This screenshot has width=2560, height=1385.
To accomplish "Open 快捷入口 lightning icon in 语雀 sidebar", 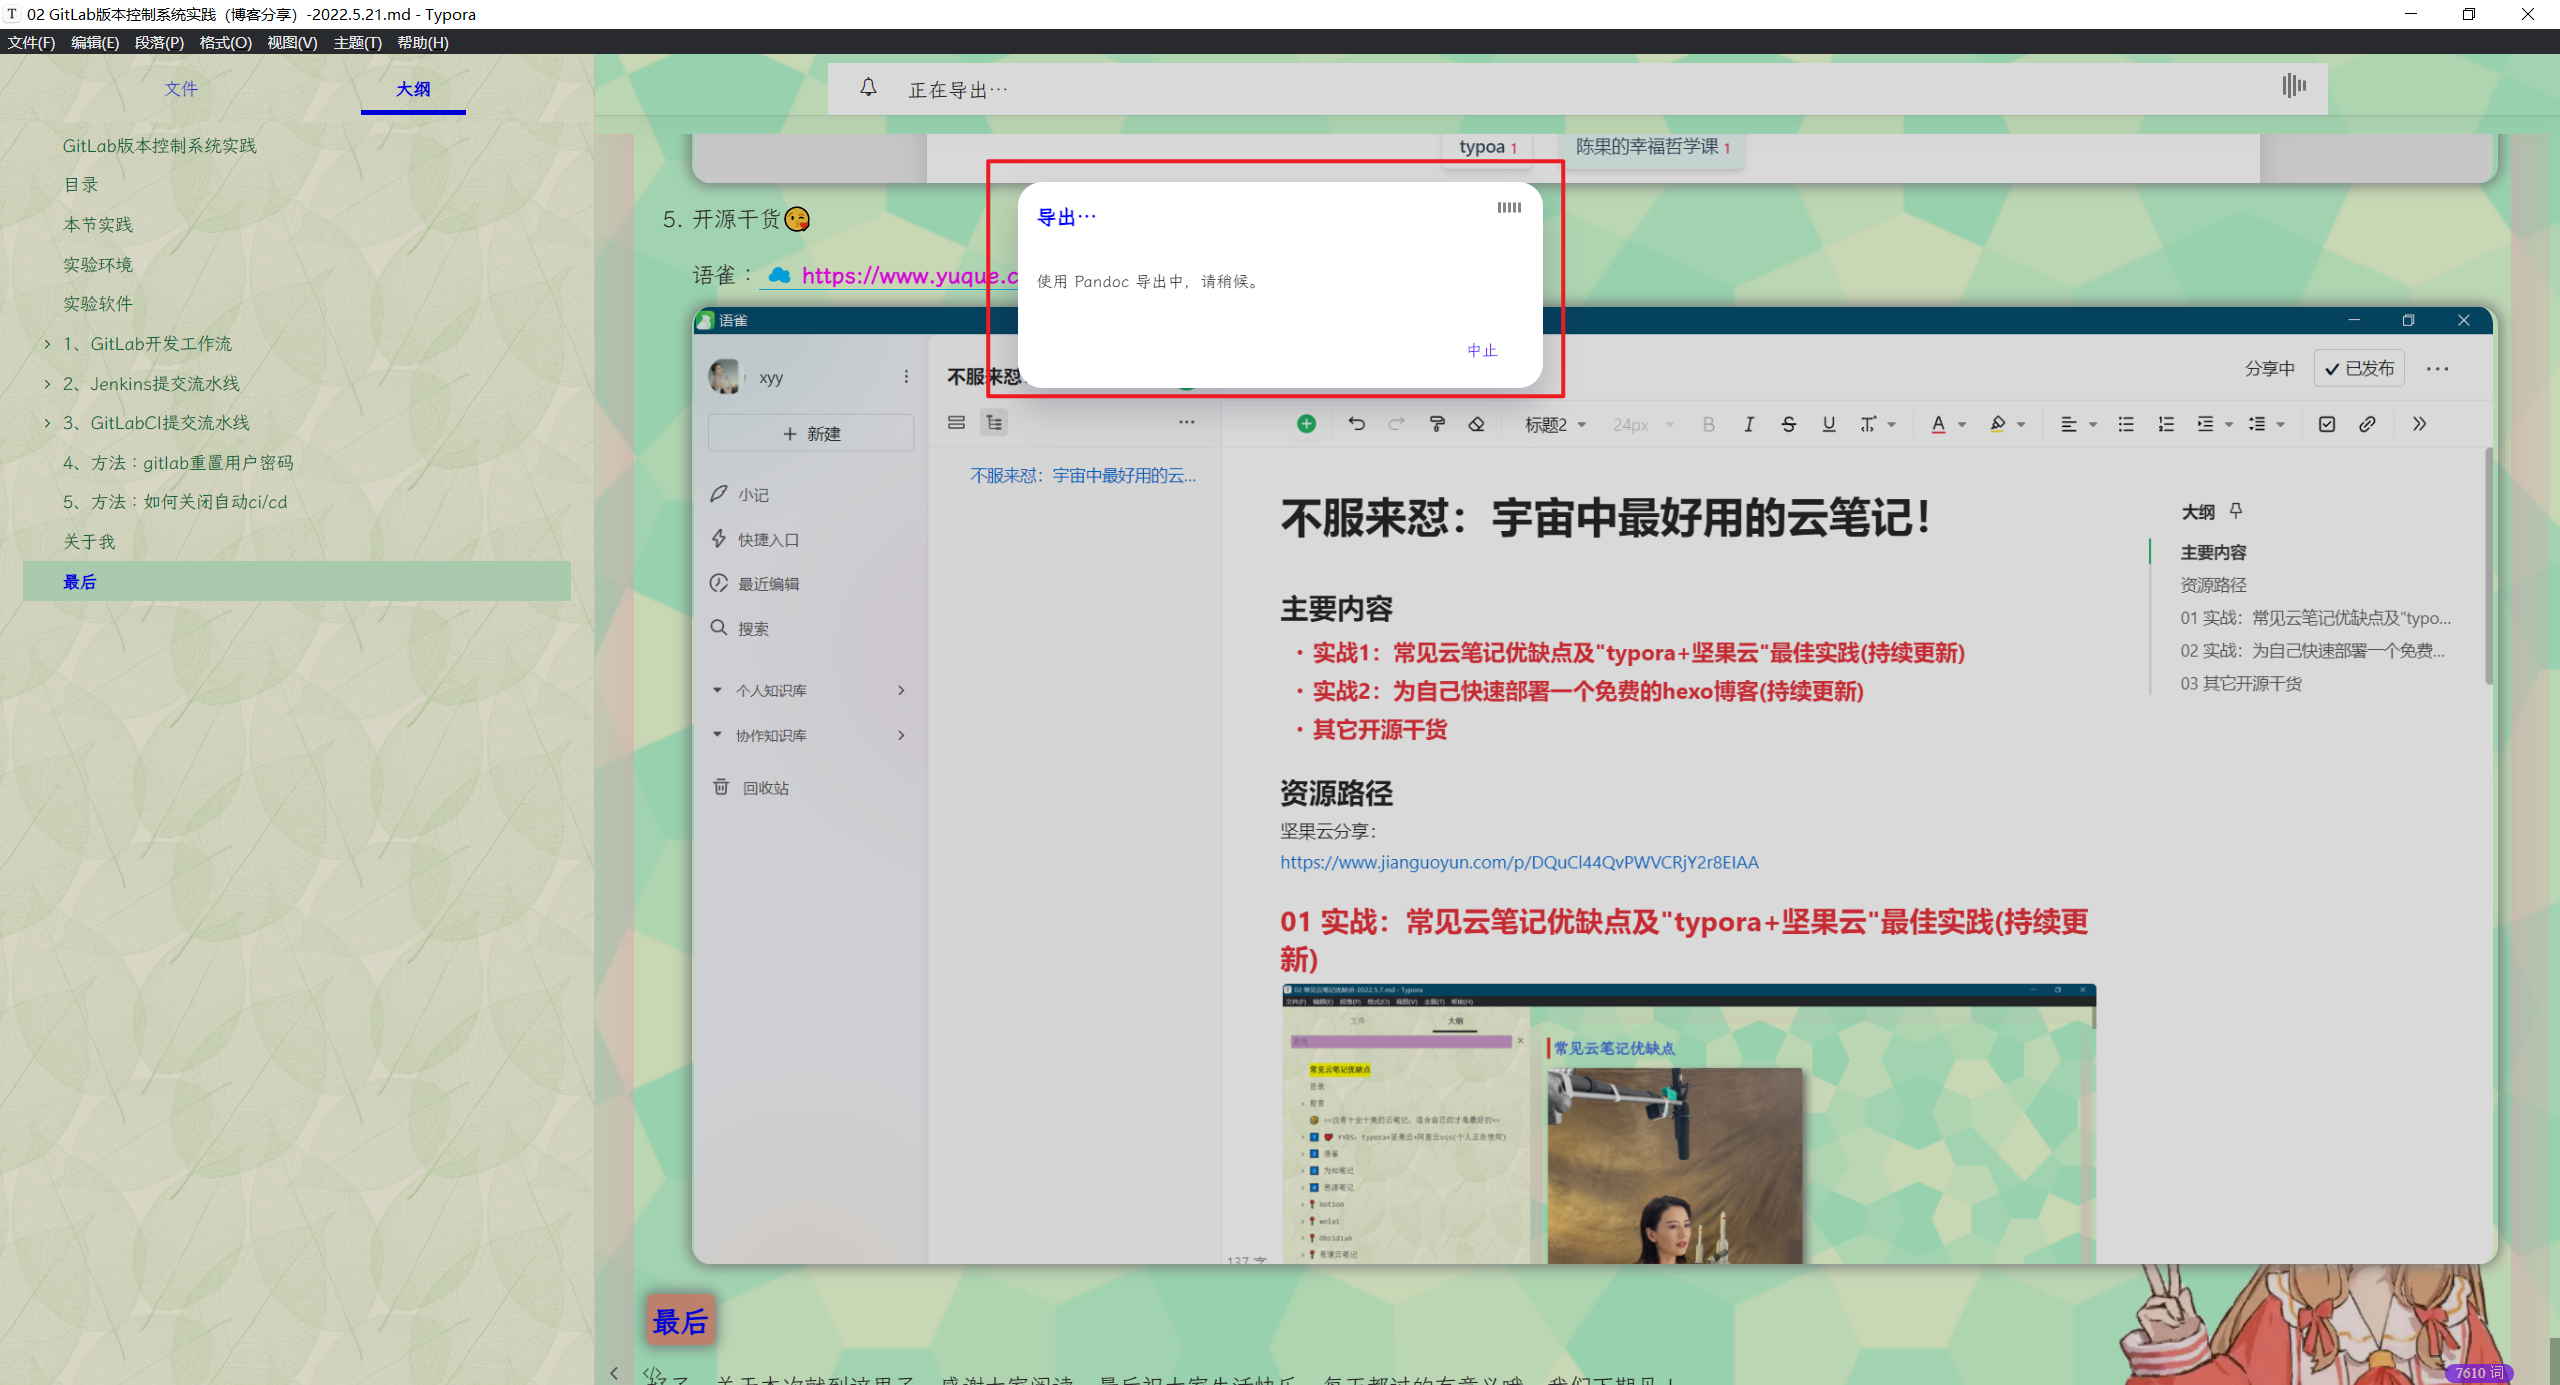I will coord(719,539).
